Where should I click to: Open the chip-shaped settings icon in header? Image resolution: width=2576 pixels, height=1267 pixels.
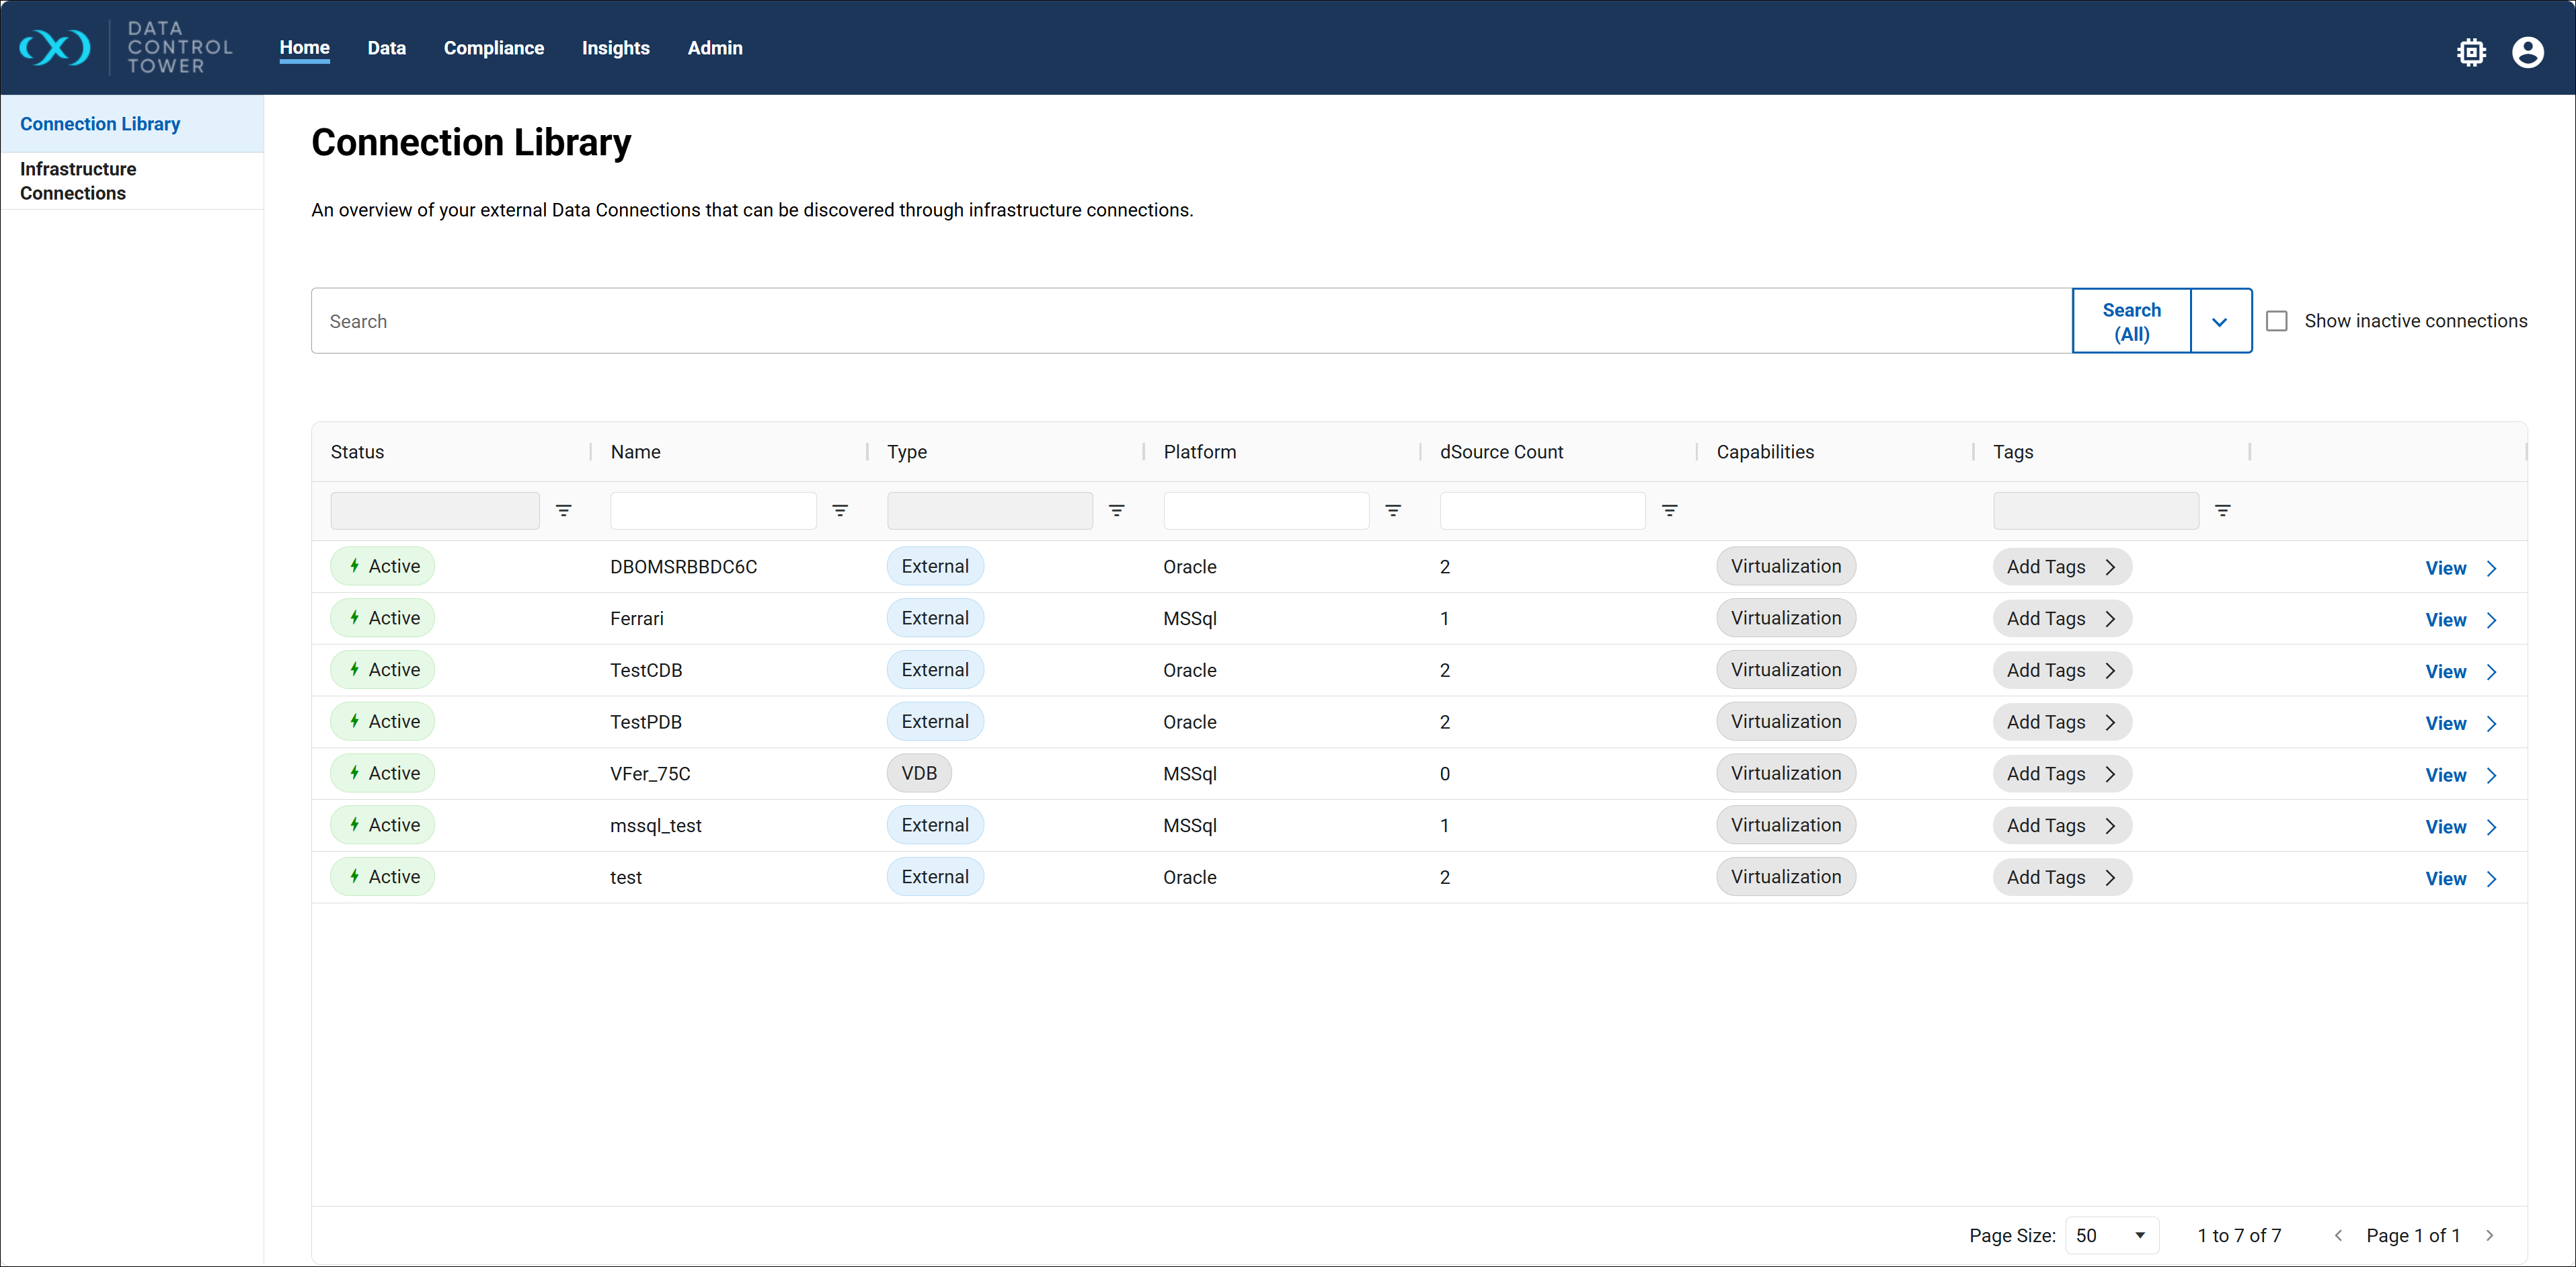[2471, 52]
